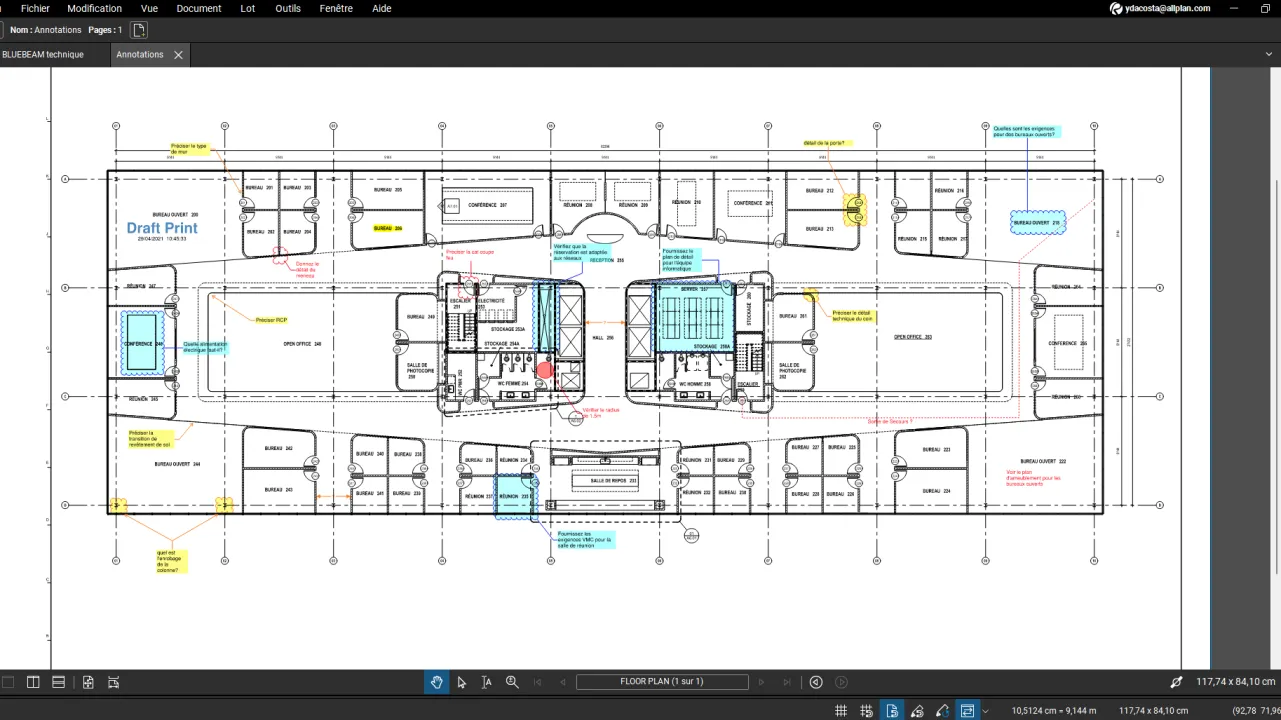Screen dimensions: 1281x720
Task: Expand the chevron above the document area
Action: pyautogui.click(x=1268, y=54)
